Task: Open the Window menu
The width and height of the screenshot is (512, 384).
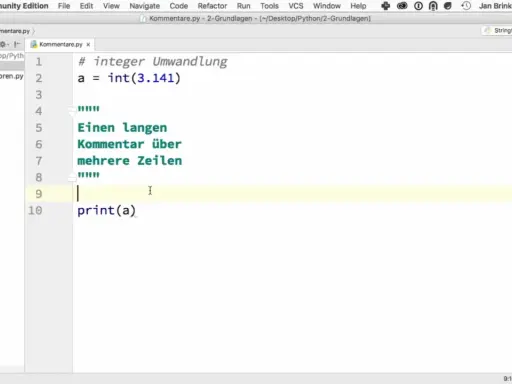Action: pos(327,6)
